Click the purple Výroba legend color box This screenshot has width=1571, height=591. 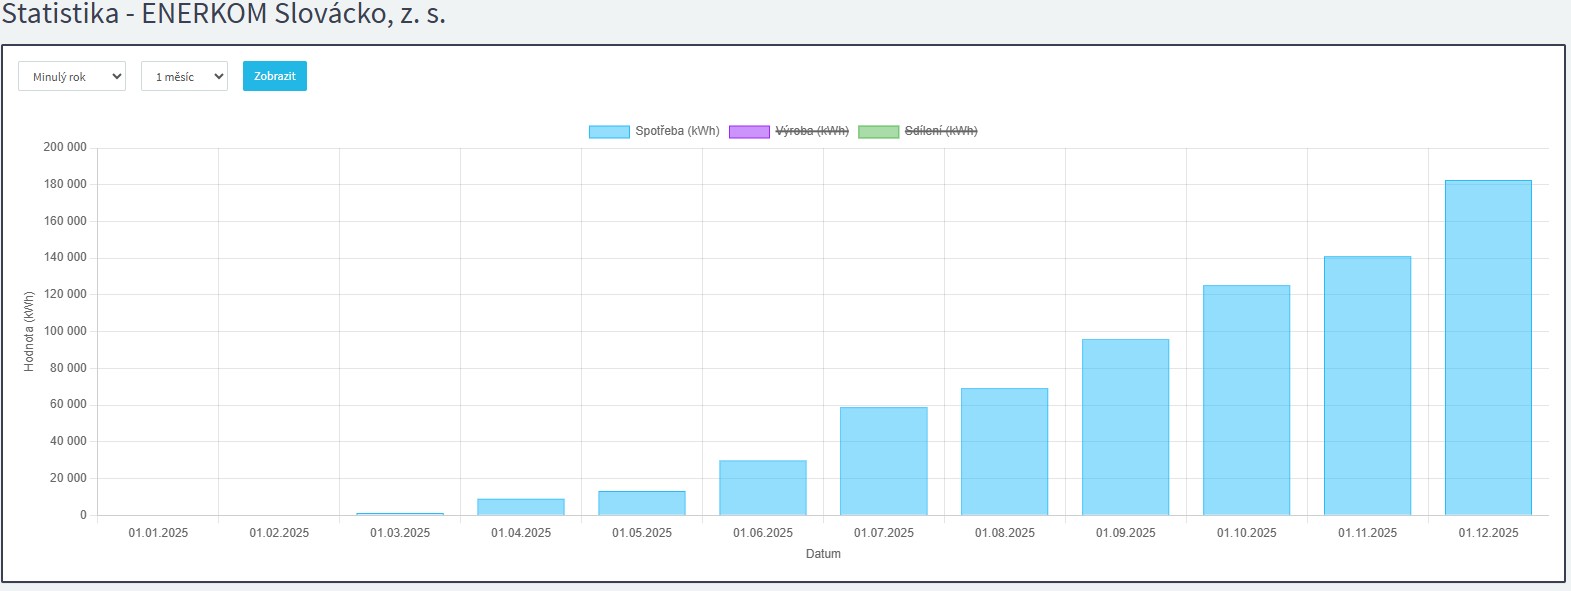tap(749, 132)
